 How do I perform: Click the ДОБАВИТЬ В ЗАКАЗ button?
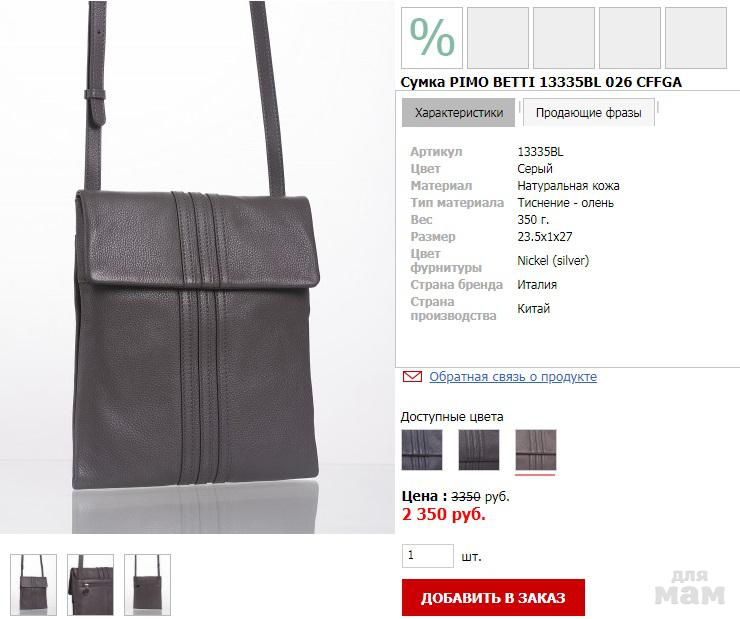point(493,597)
